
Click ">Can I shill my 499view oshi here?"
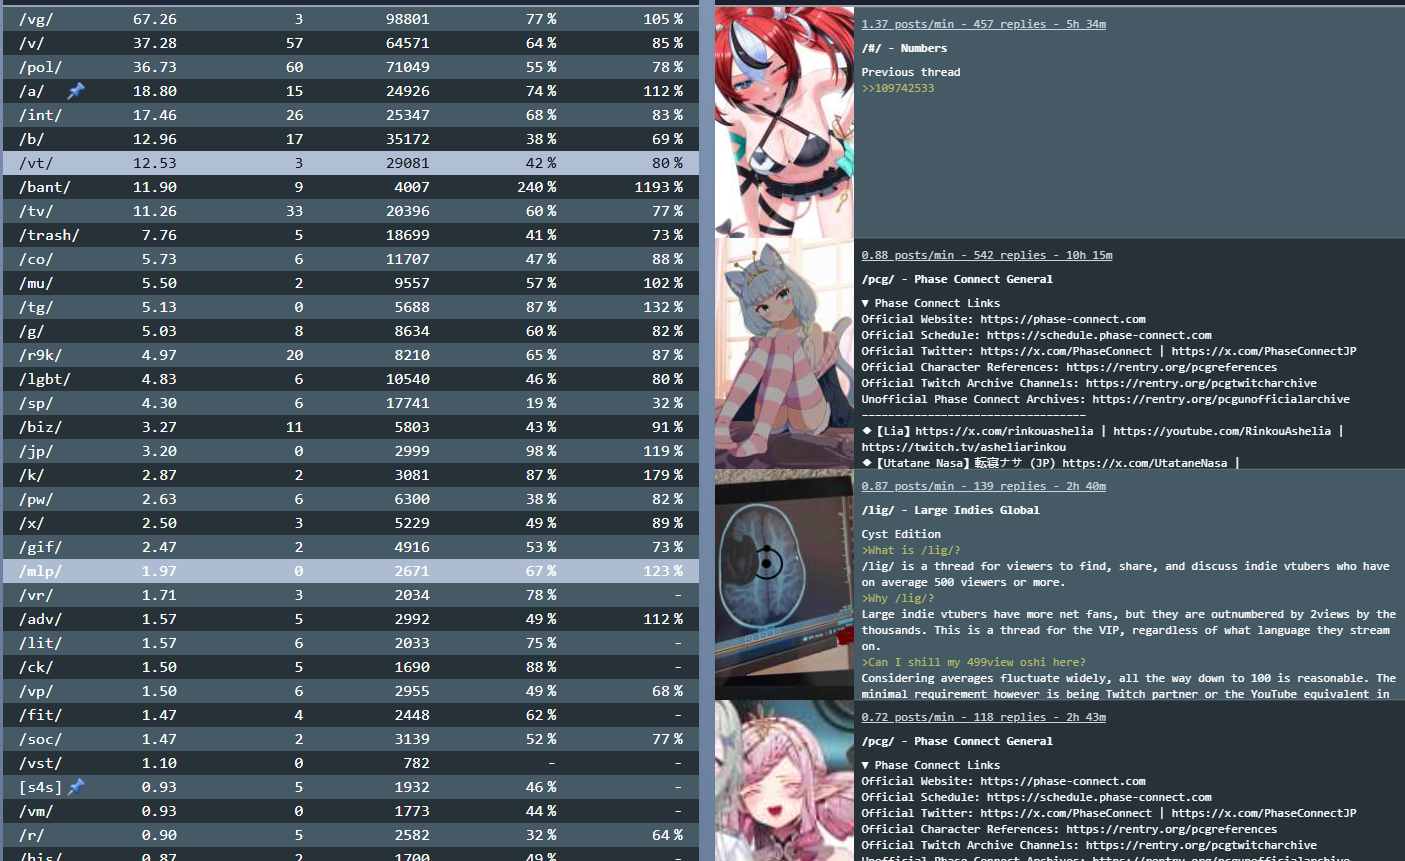tap(973, 662)
